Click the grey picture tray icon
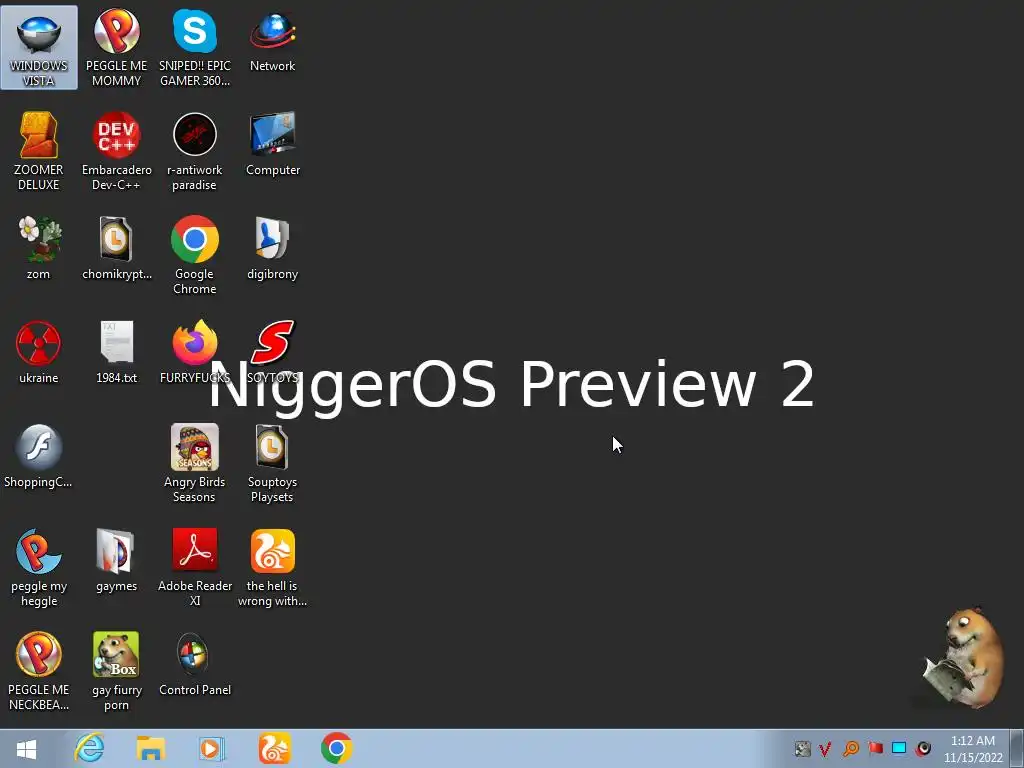 [x=802, y=748]
